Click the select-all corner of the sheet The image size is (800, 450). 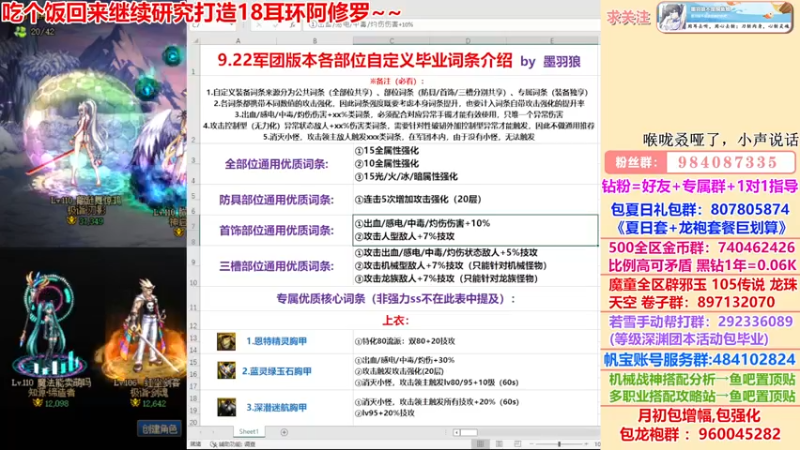coord(194,41)
